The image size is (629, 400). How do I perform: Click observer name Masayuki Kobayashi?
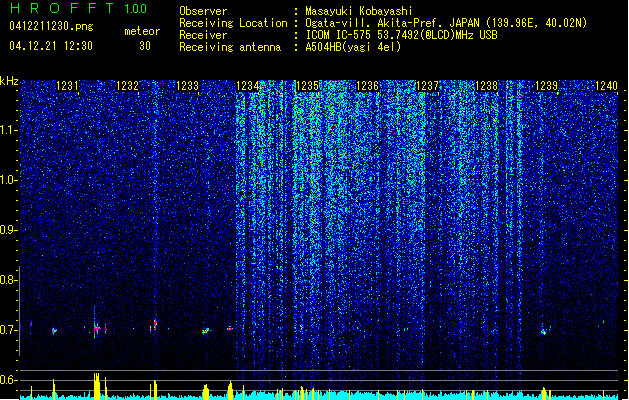[359, 11]
